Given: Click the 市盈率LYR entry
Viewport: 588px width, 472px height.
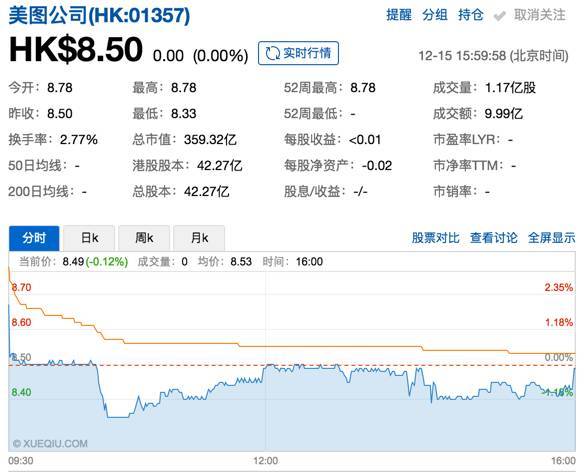Looking at the screenshot, I should click(473, 139).
